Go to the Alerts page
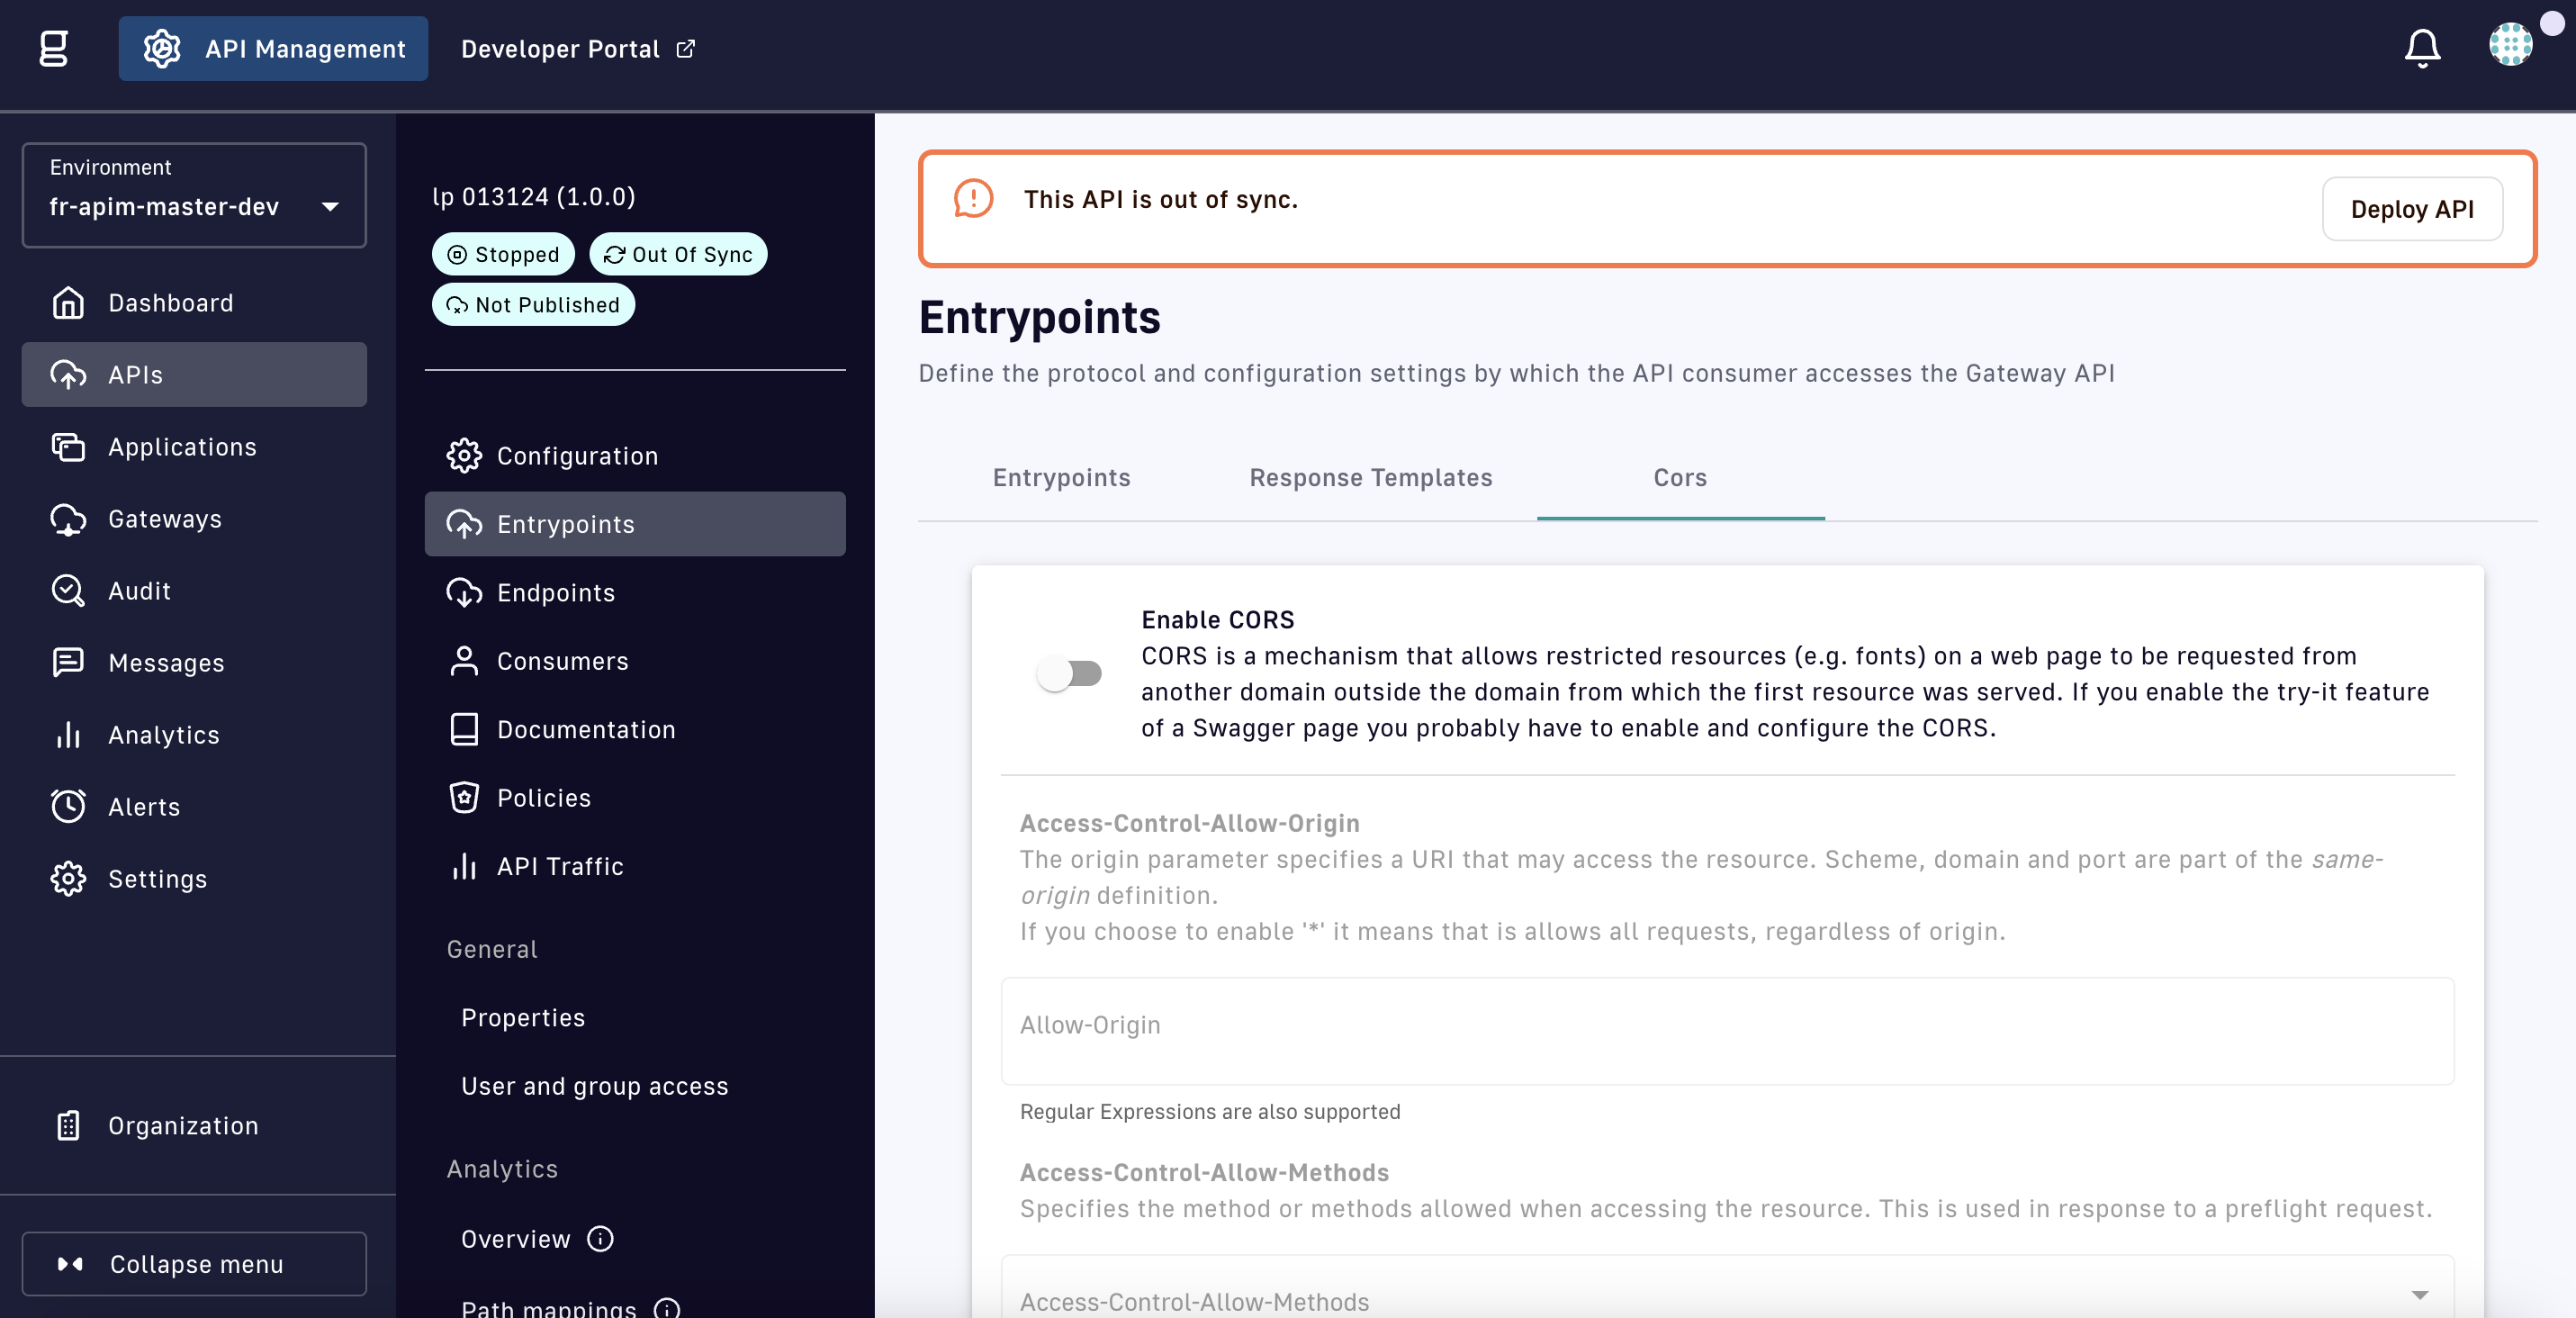 click(x=144, y=807)
